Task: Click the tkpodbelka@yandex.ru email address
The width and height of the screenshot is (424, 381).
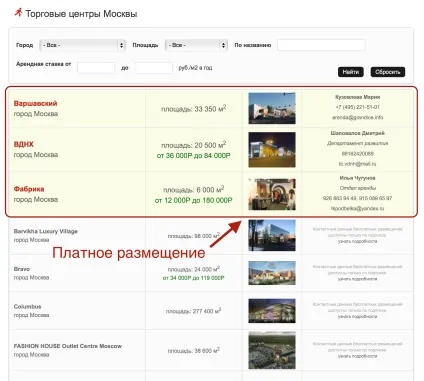Action: [x=357, y=208]
